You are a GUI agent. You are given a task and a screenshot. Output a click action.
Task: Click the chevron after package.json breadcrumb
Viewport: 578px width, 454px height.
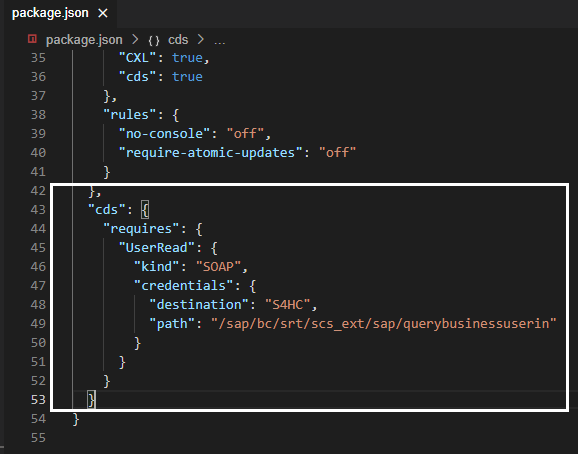pos(135,39)
